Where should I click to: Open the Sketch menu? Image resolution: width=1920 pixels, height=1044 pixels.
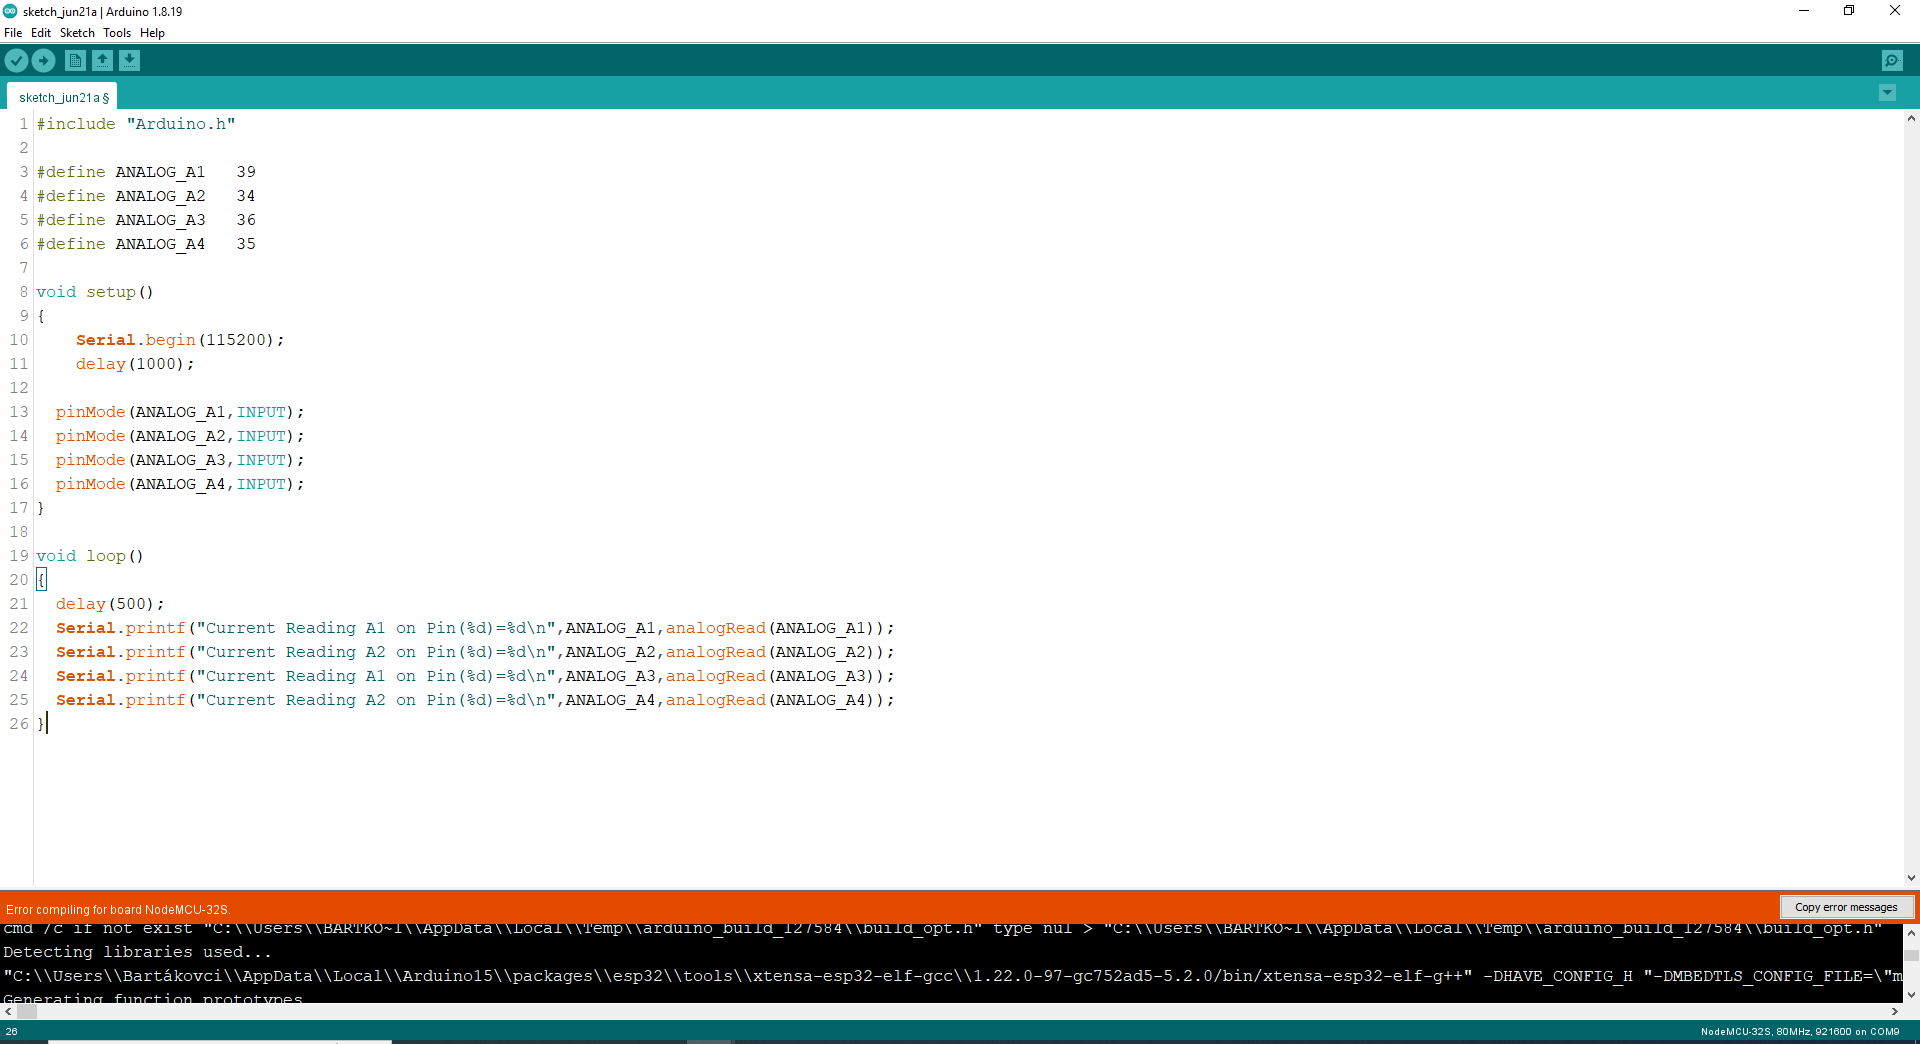77,33
